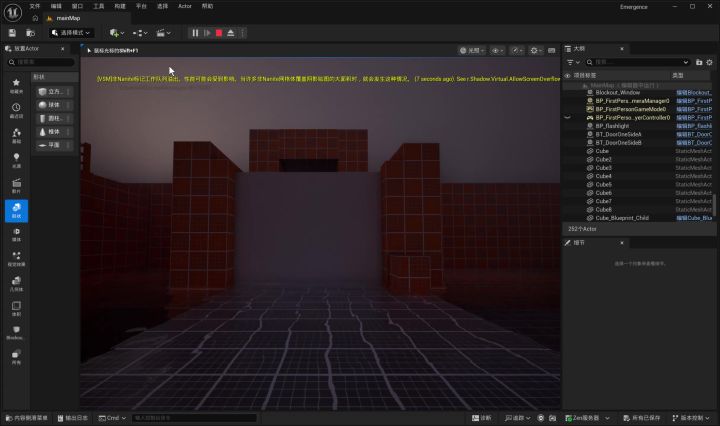Advance one frame with the step button
This screenshot has height=426, width=720.
pyautogui.click(x=207, y=33)
